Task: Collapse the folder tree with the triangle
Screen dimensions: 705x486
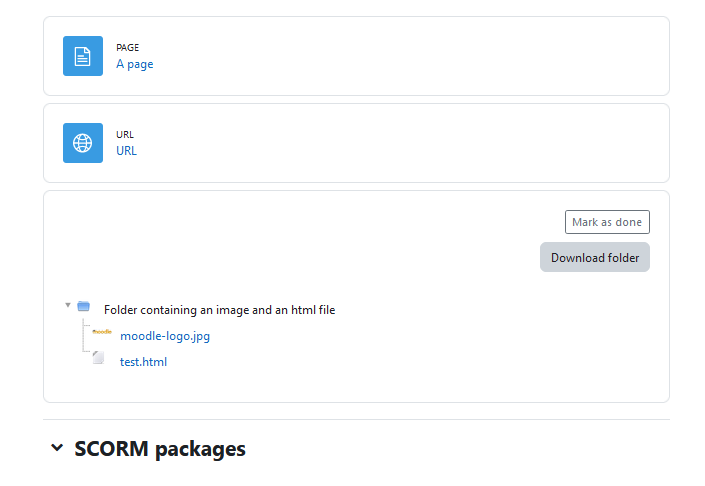Action: pos(68,305)
